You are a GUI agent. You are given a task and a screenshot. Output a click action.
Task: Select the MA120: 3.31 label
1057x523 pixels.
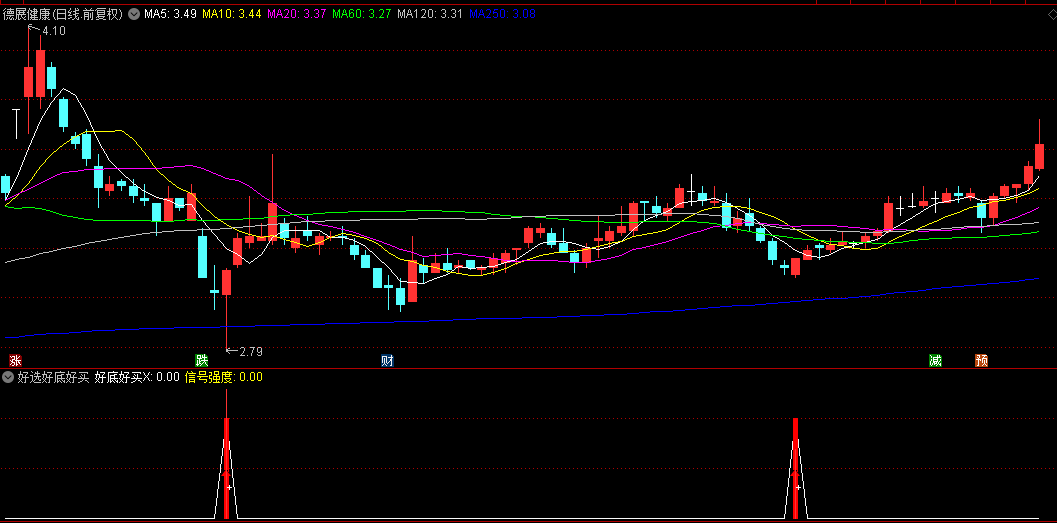(430, 13)
